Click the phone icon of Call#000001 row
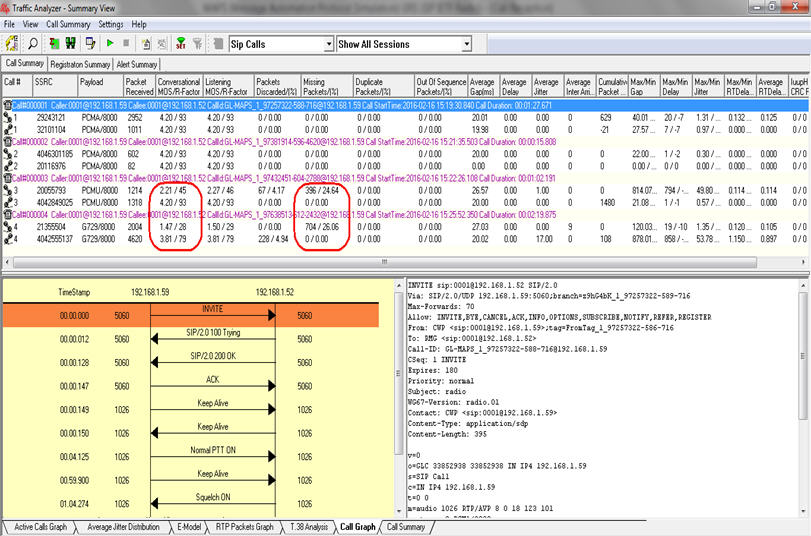 tap(8, 104)
